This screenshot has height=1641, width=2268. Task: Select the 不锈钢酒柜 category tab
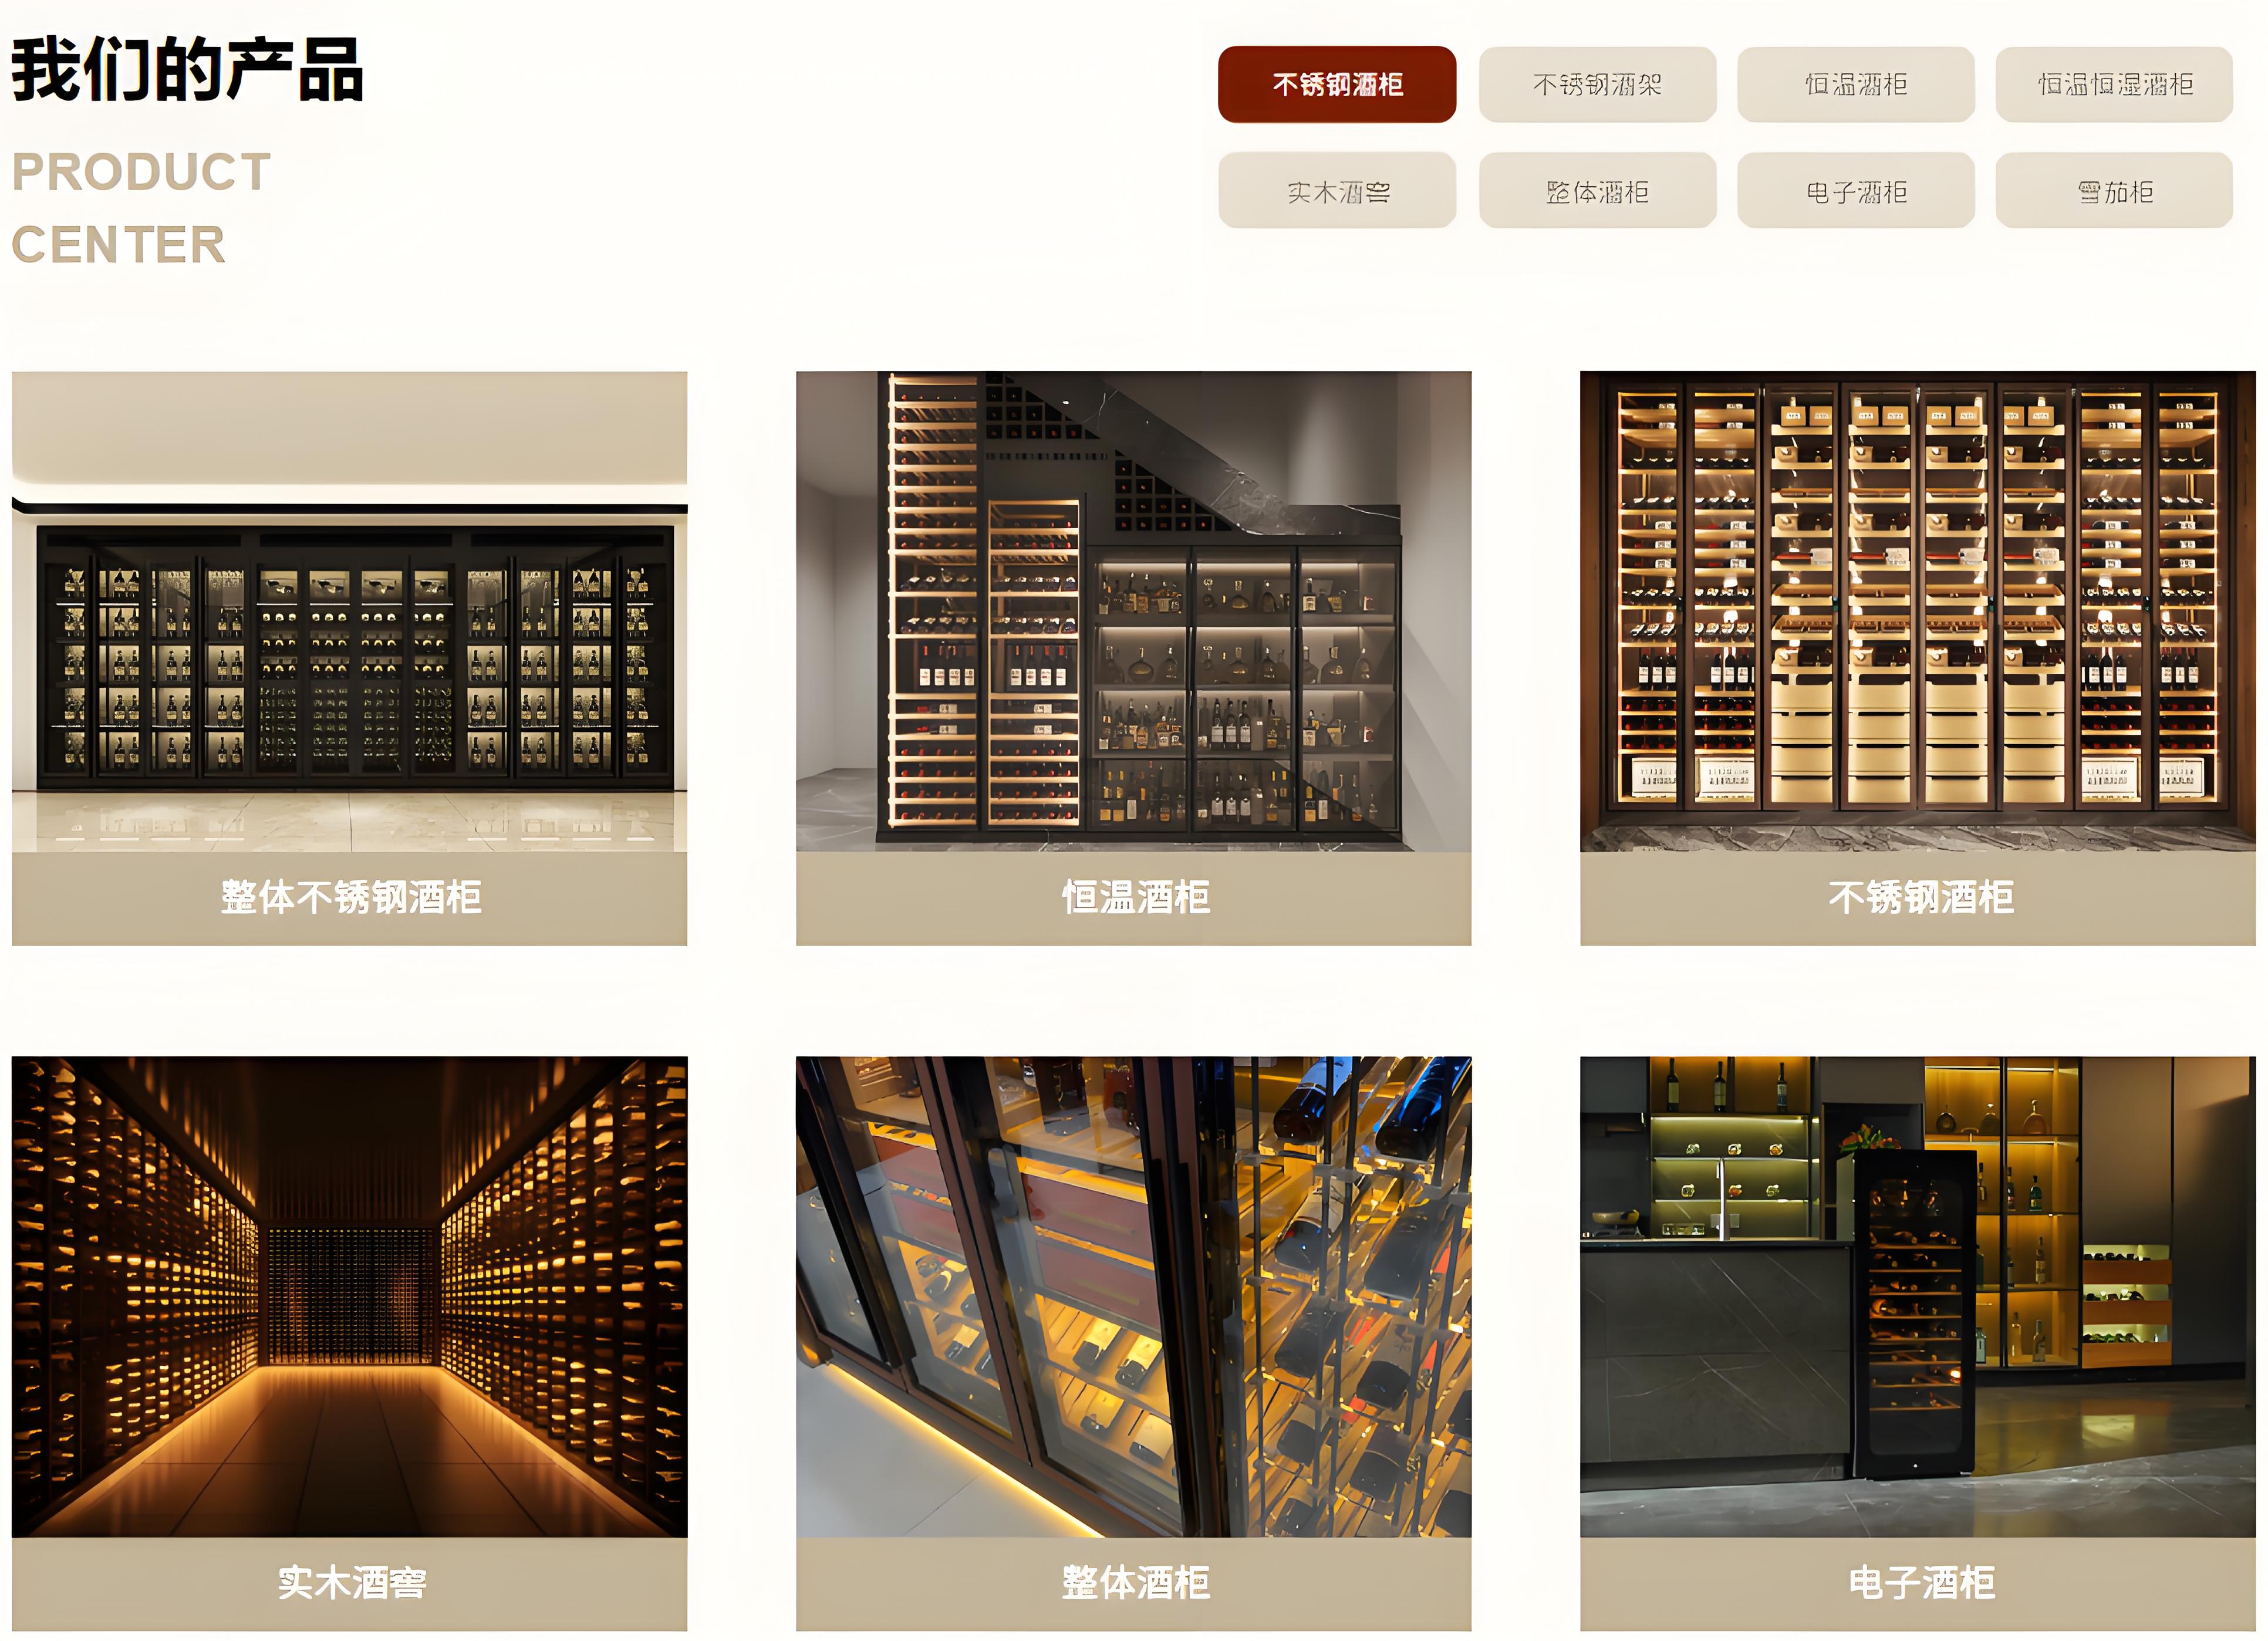[x=1336, y=85]
